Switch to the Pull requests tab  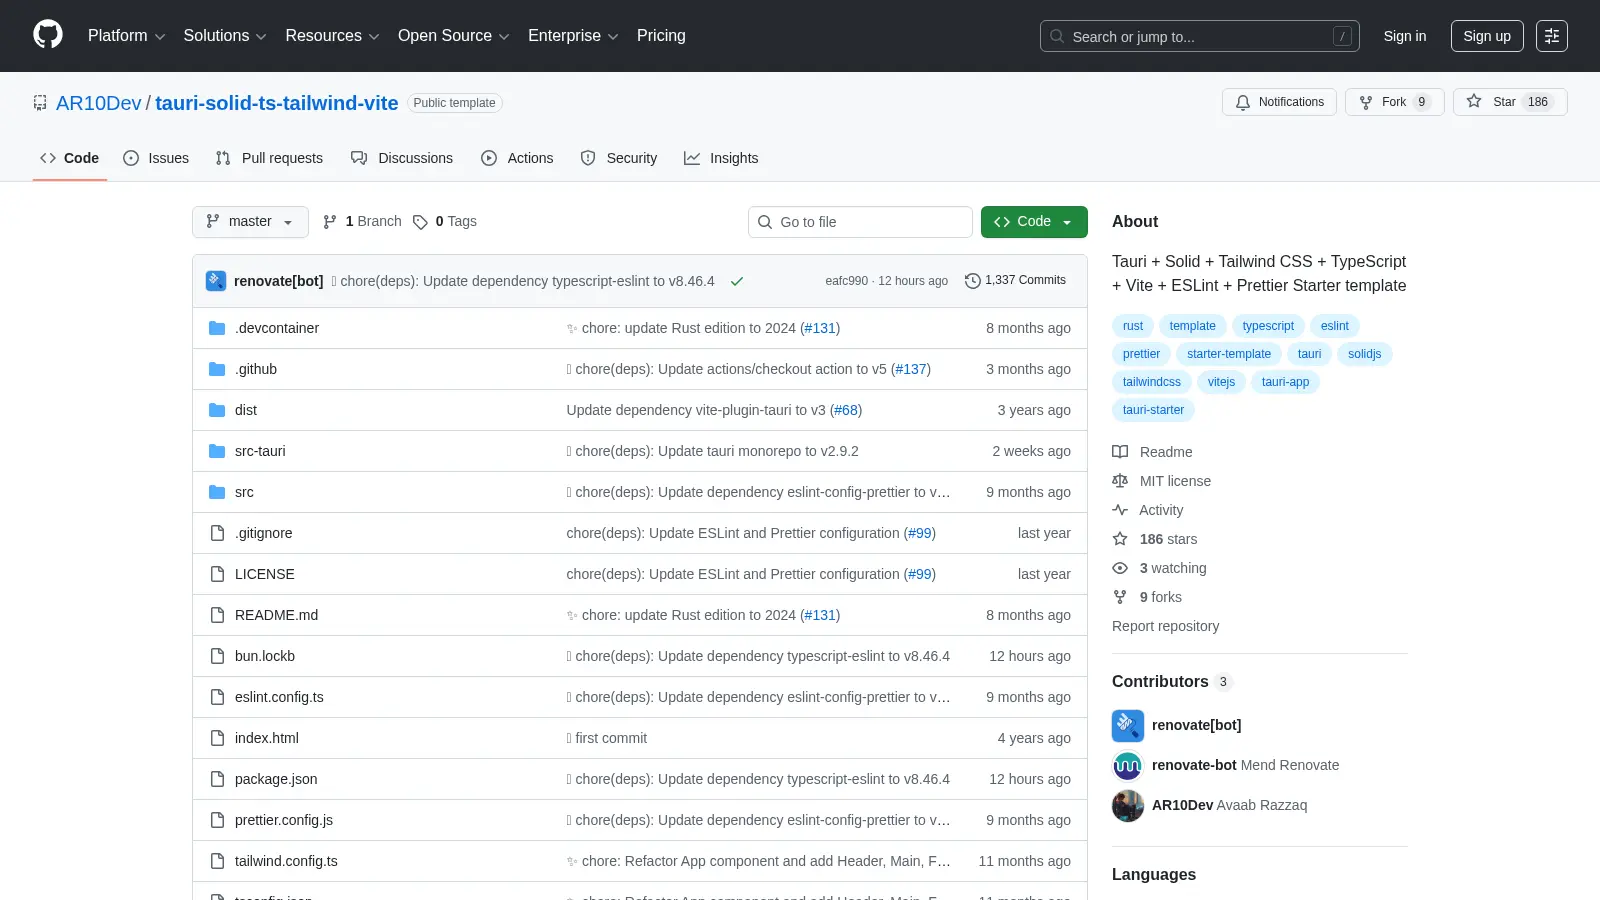[269, 158]
